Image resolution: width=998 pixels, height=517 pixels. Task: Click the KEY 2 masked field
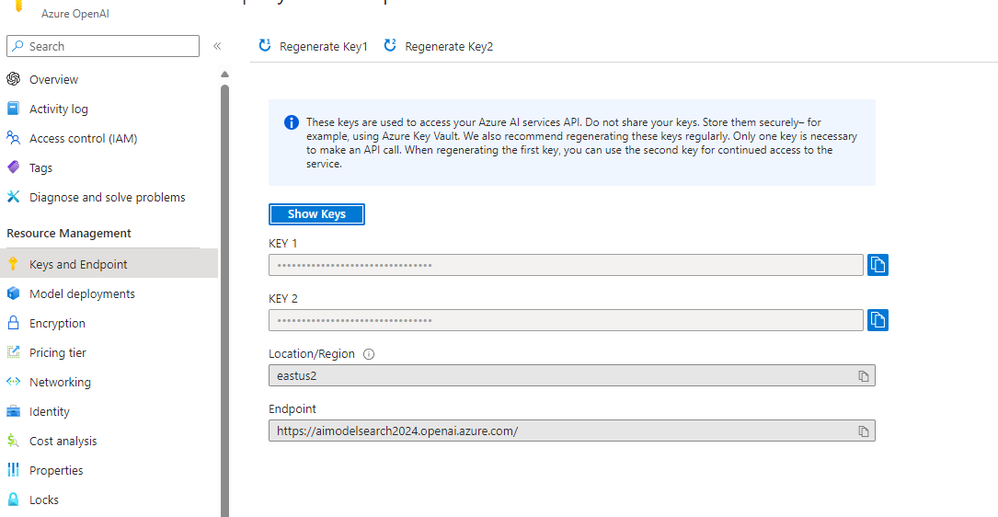(566, 320)
